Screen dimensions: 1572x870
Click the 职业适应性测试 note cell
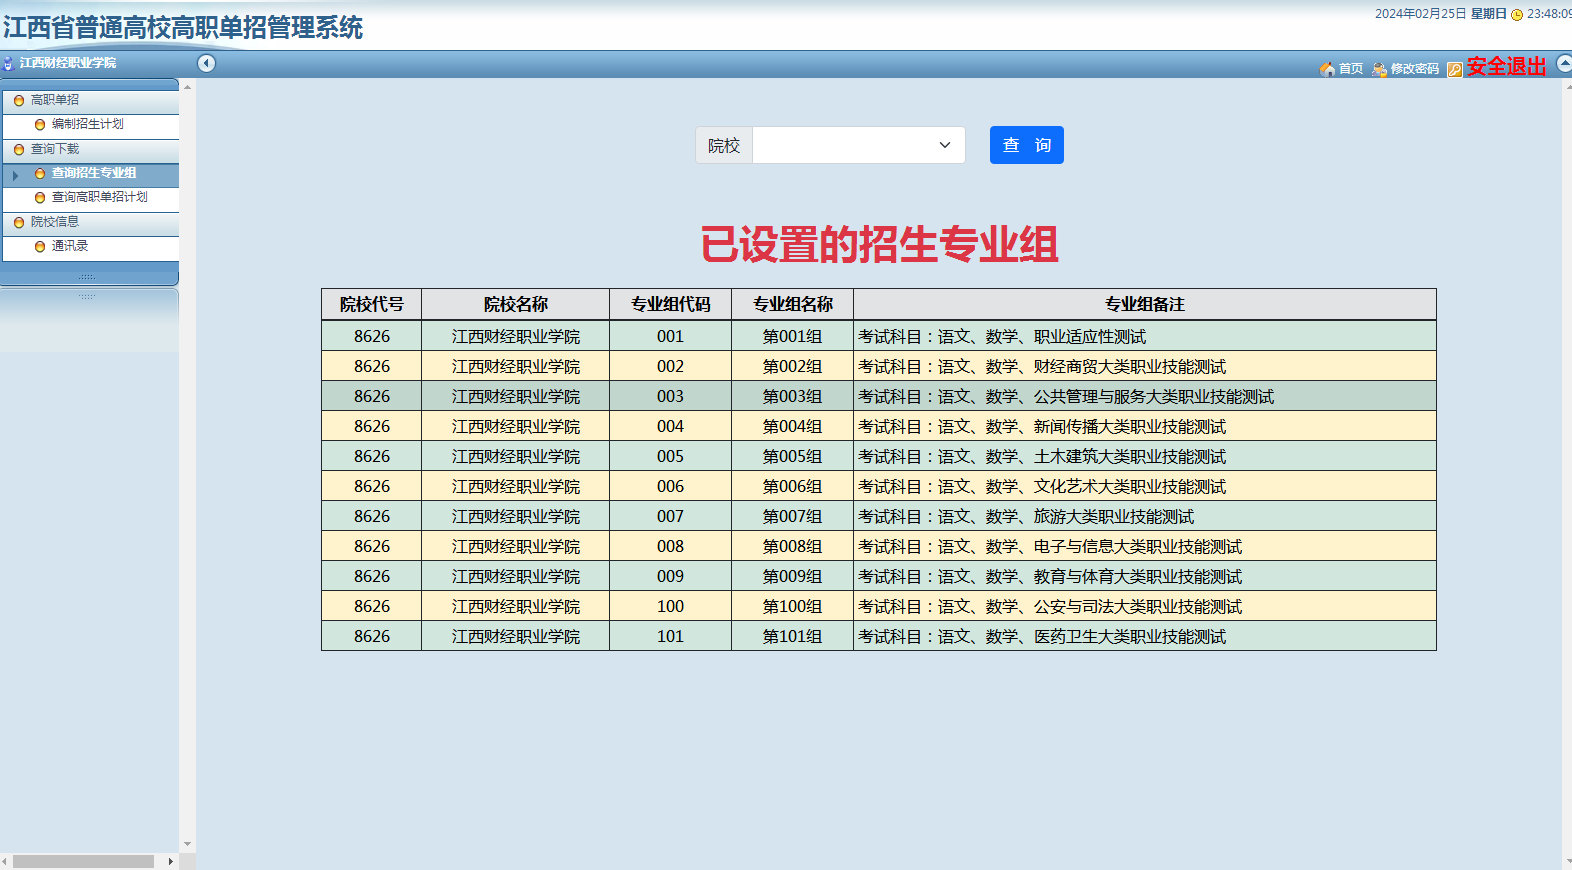(1145, 337)
